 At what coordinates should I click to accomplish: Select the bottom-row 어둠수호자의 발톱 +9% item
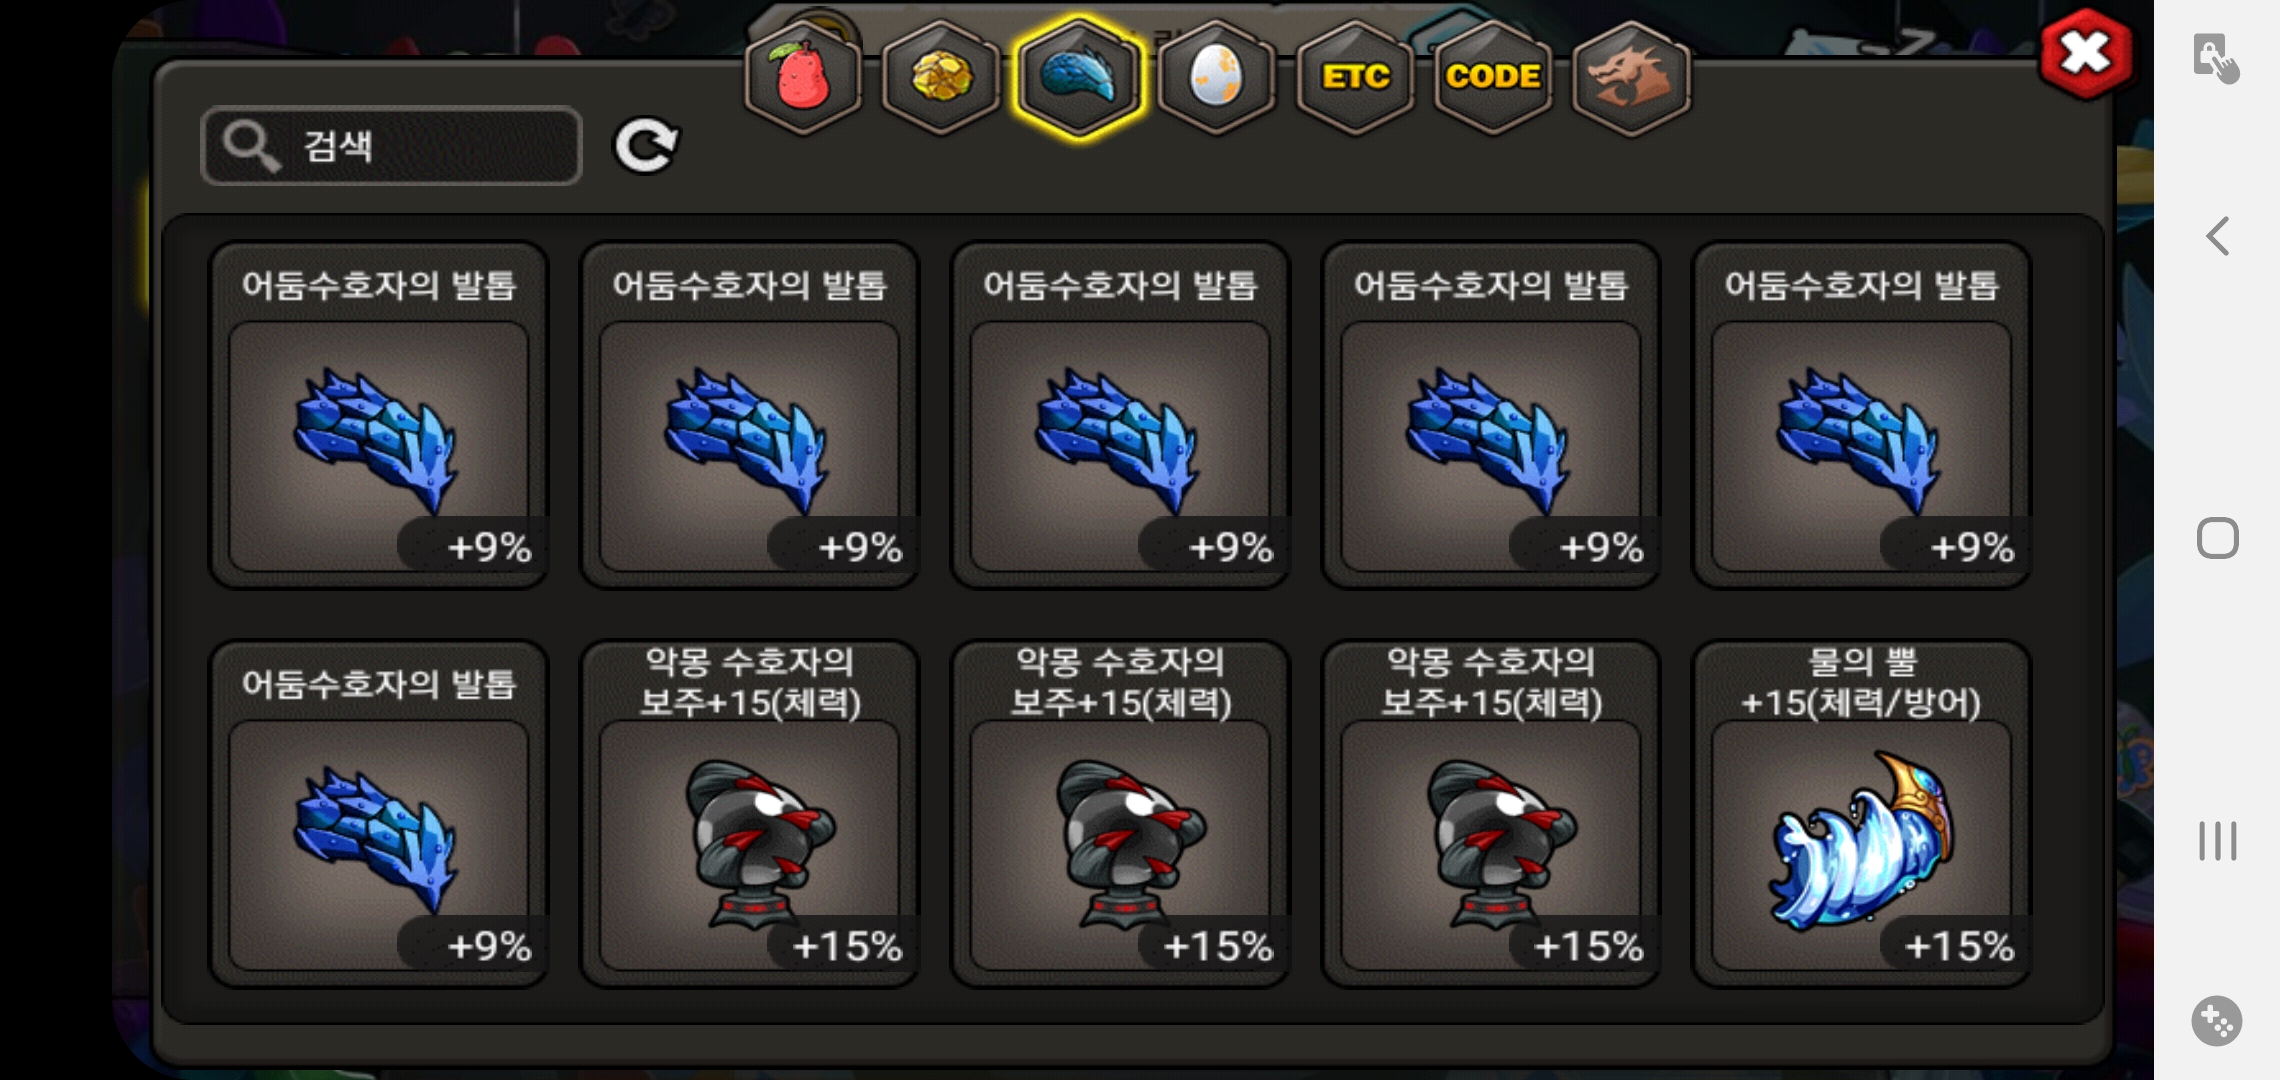click(379, 814)
